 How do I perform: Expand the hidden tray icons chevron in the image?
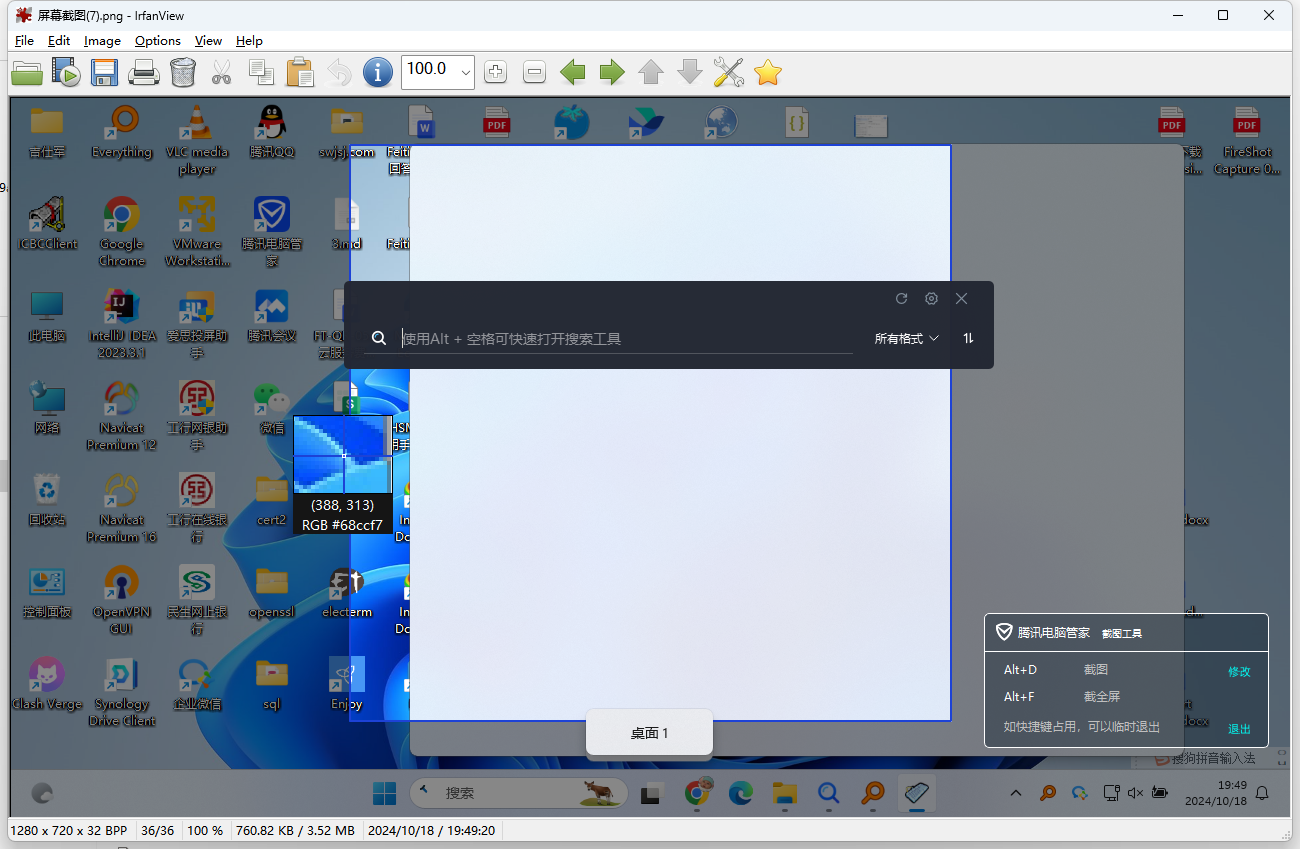point(1016,793)
